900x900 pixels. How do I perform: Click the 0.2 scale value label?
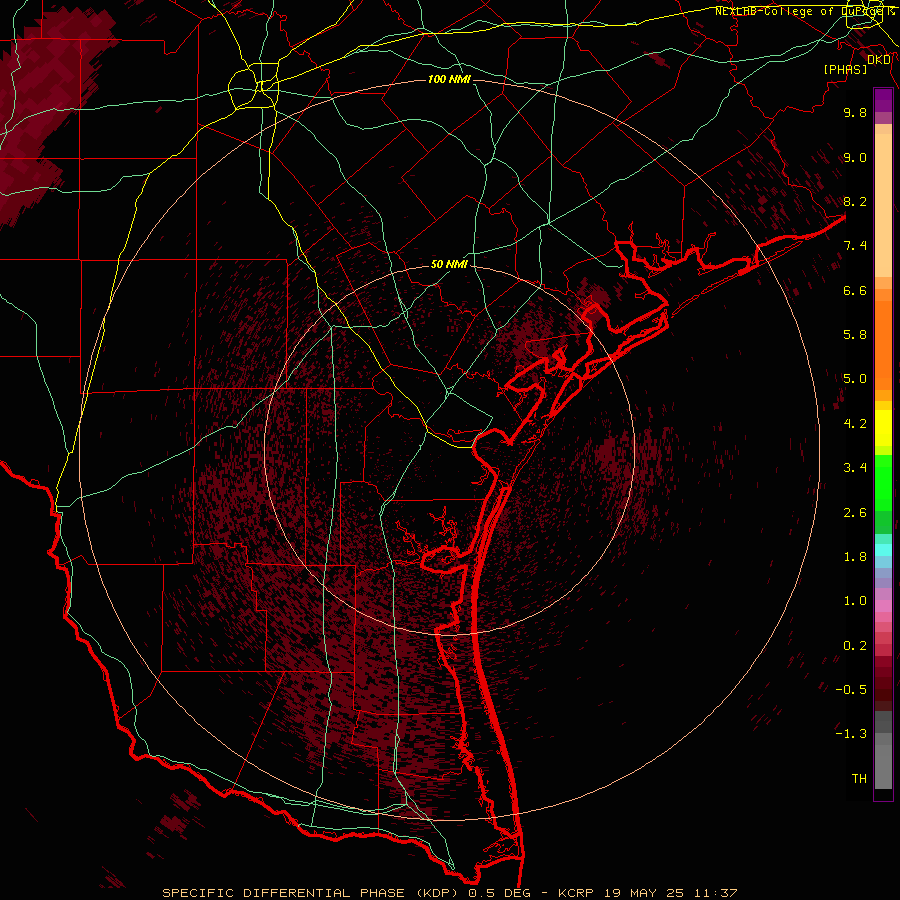(x=855, y=646)
